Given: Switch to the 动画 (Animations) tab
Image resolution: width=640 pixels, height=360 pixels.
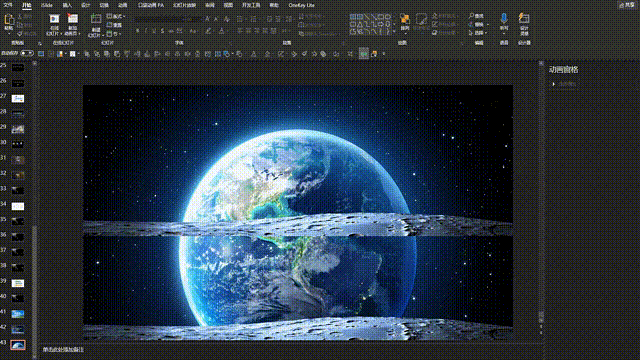Looking at the screenshot, I should [x=122, y=5].
